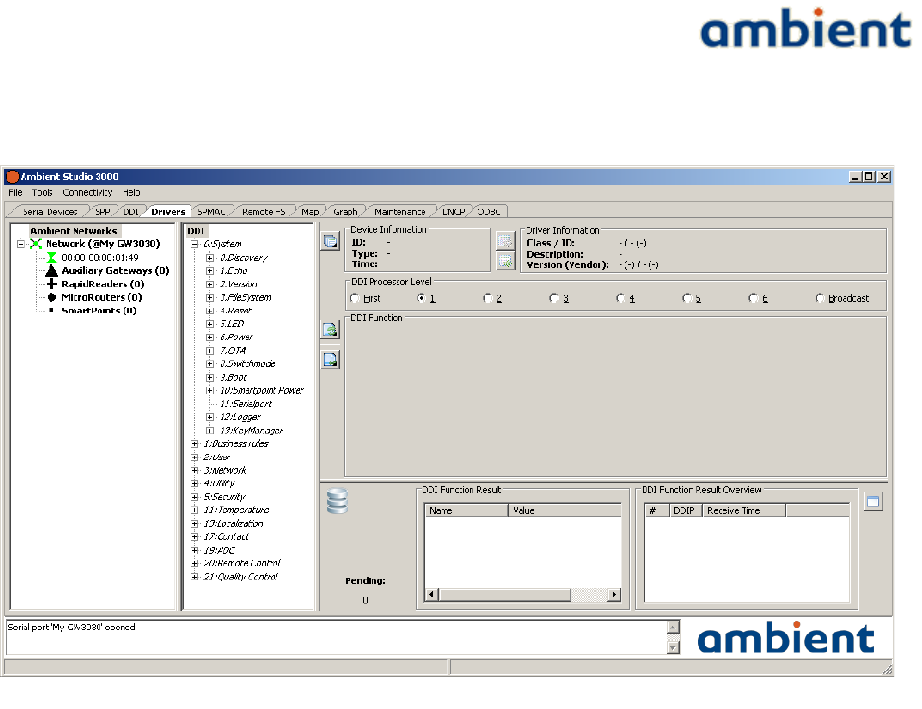Image resolution: width=922 pixels, height=709 pixels.
Task: Select the Broadcast processor level radio
Action: [820, 299]
